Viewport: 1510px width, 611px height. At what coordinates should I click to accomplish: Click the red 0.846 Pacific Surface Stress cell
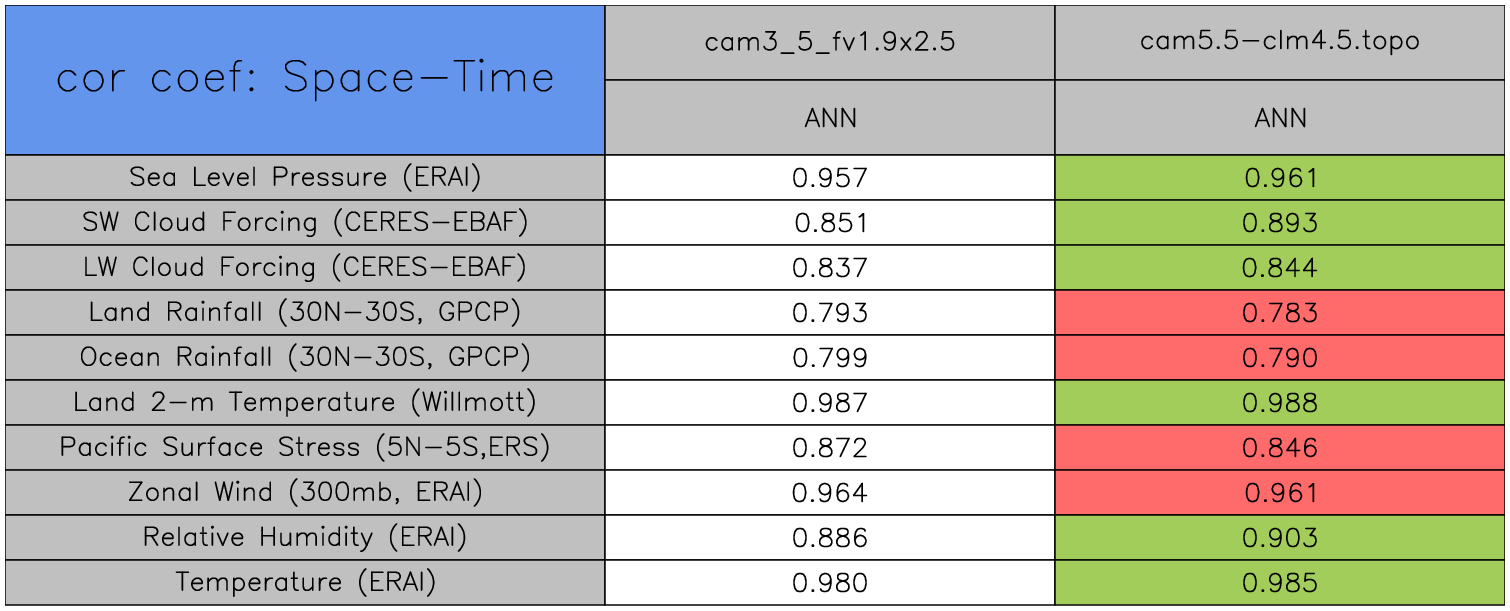coord(1280,447)
